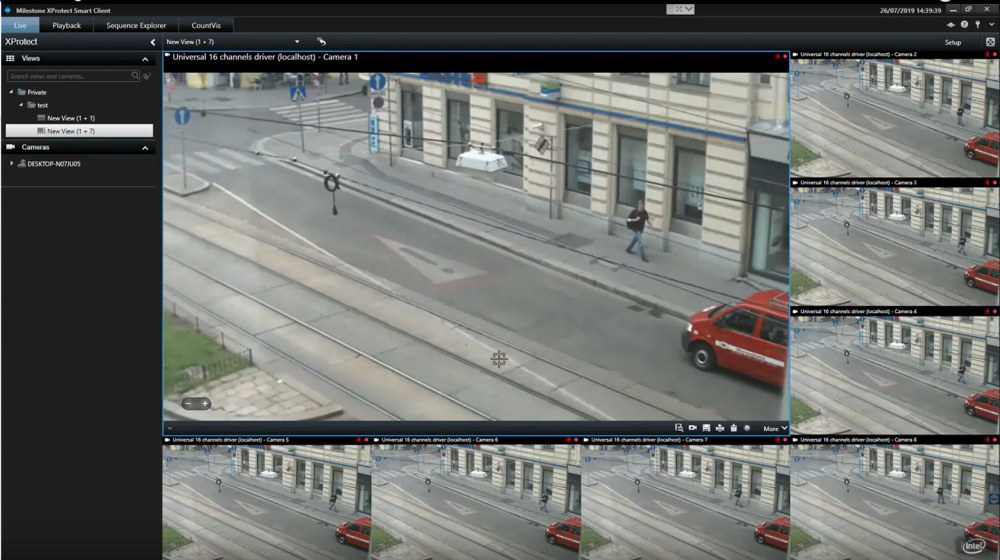Open the Playback tab
The width and height of the screenshot is (1000, 560).
(66, 26)
